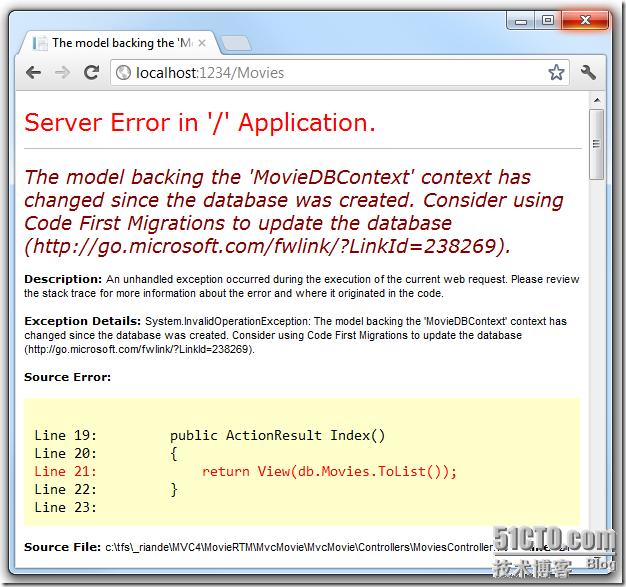Click the globe icon in the address bar
The width and height of the screenshot is (626, 587).
pyautogui.click(x=124, y=73)
